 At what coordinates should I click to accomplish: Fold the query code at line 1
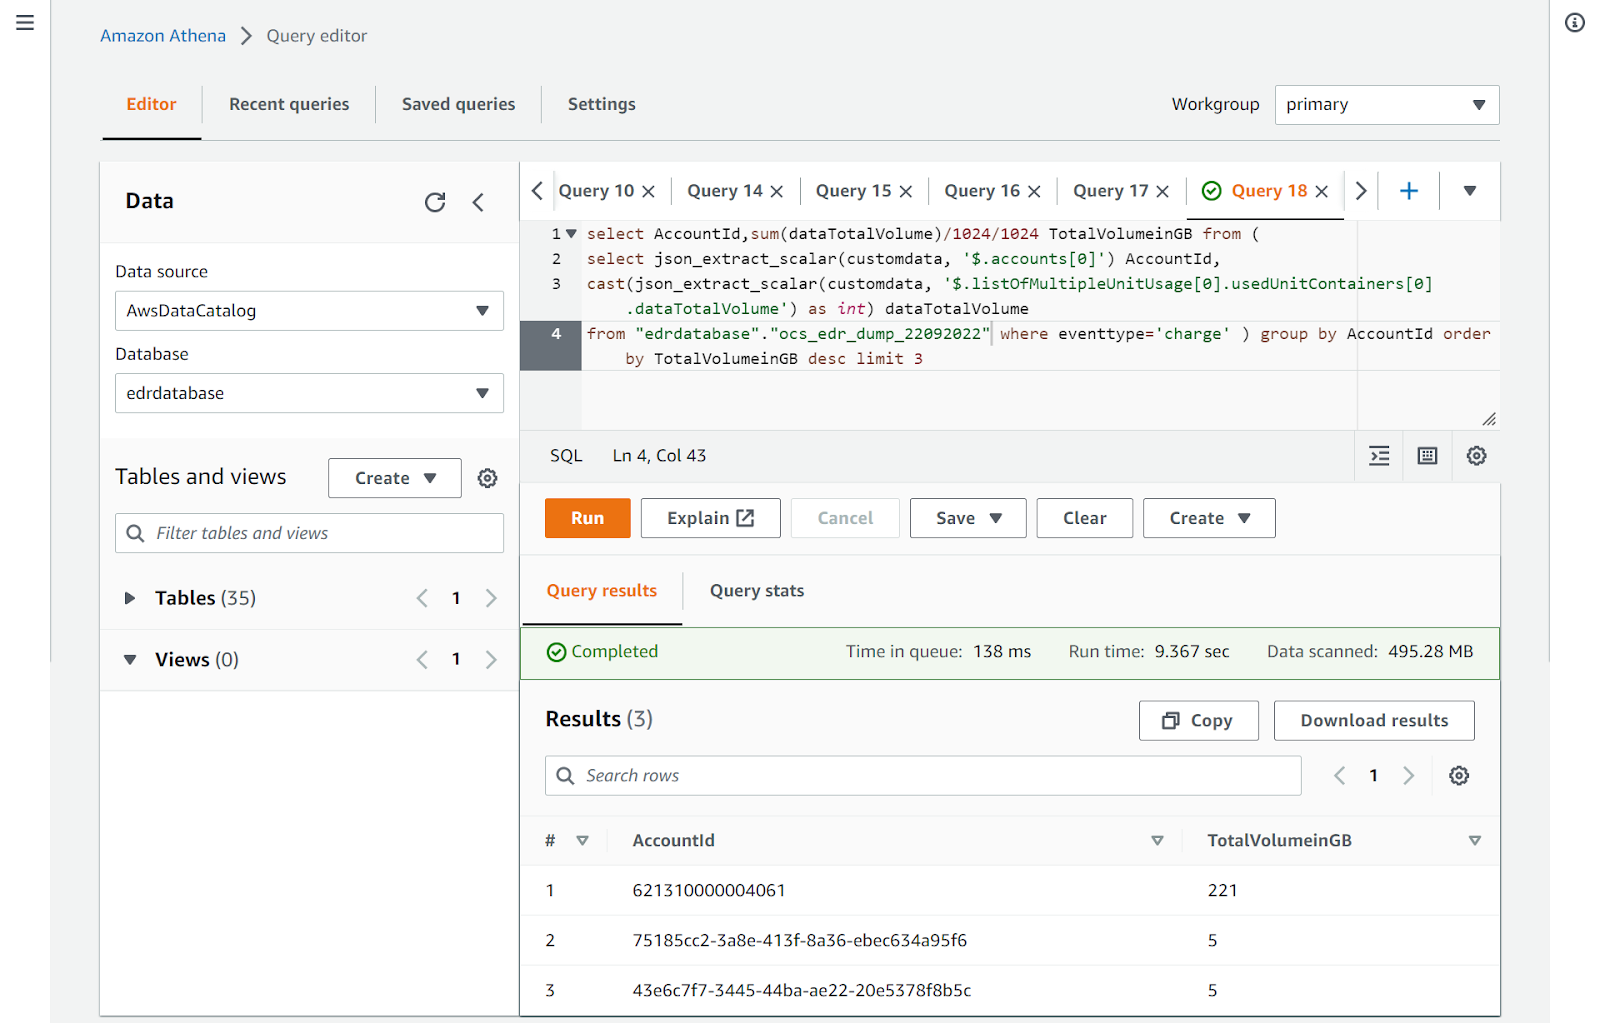(x=572, y=234)
